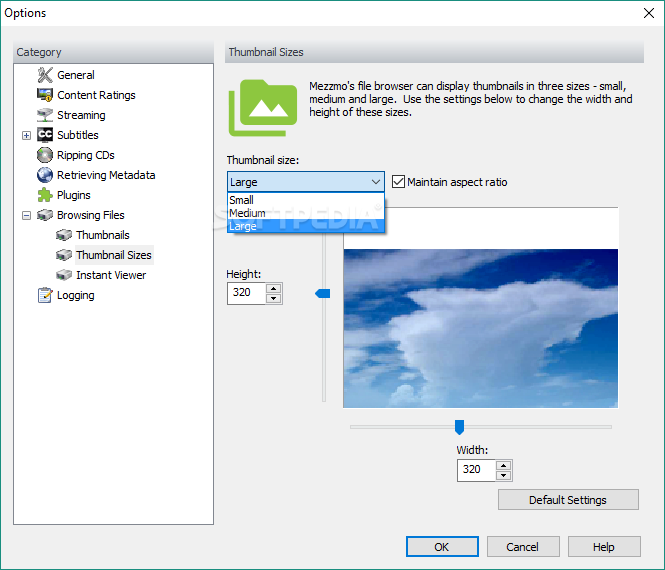Image resolution: width=665 pixels, height=570 pixels.
Task: Choose Medium from the dropdown list
Action: coord(306,213)
